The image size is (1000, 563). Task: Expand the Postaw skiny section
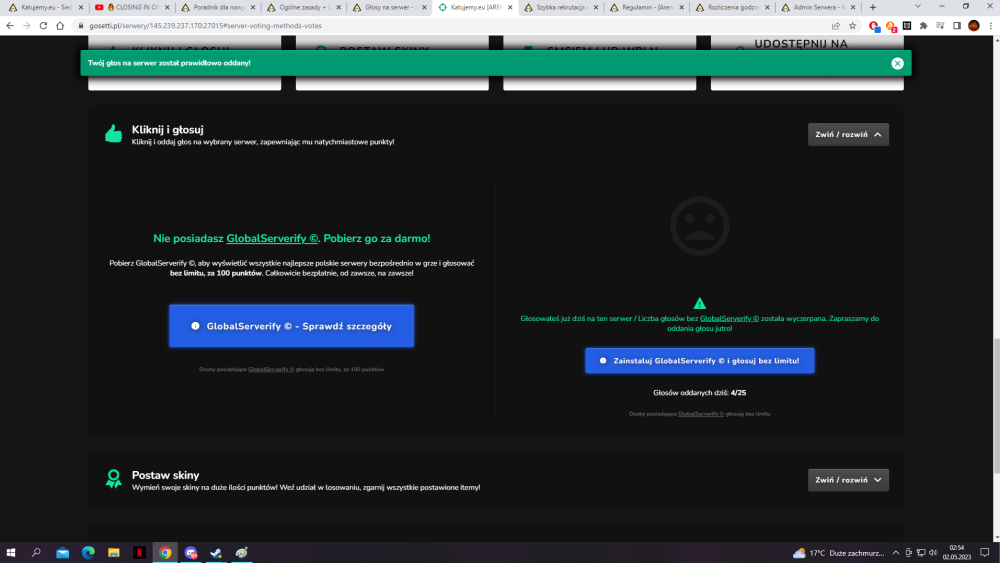coord(848,480)
